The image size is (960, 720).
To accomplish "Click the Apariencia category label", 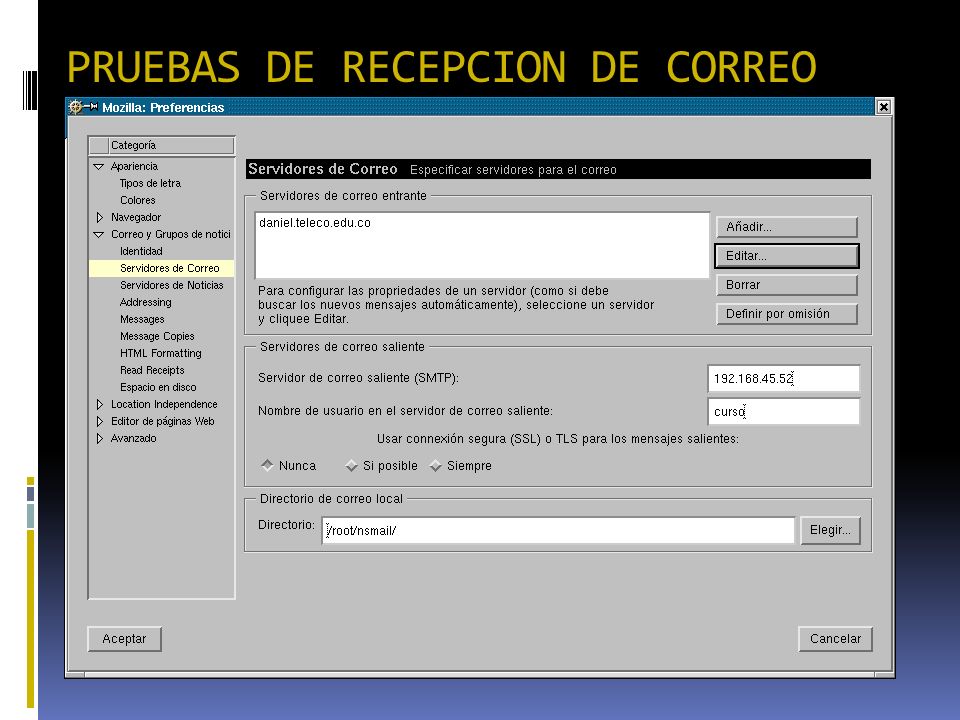I will pos(134,167).
